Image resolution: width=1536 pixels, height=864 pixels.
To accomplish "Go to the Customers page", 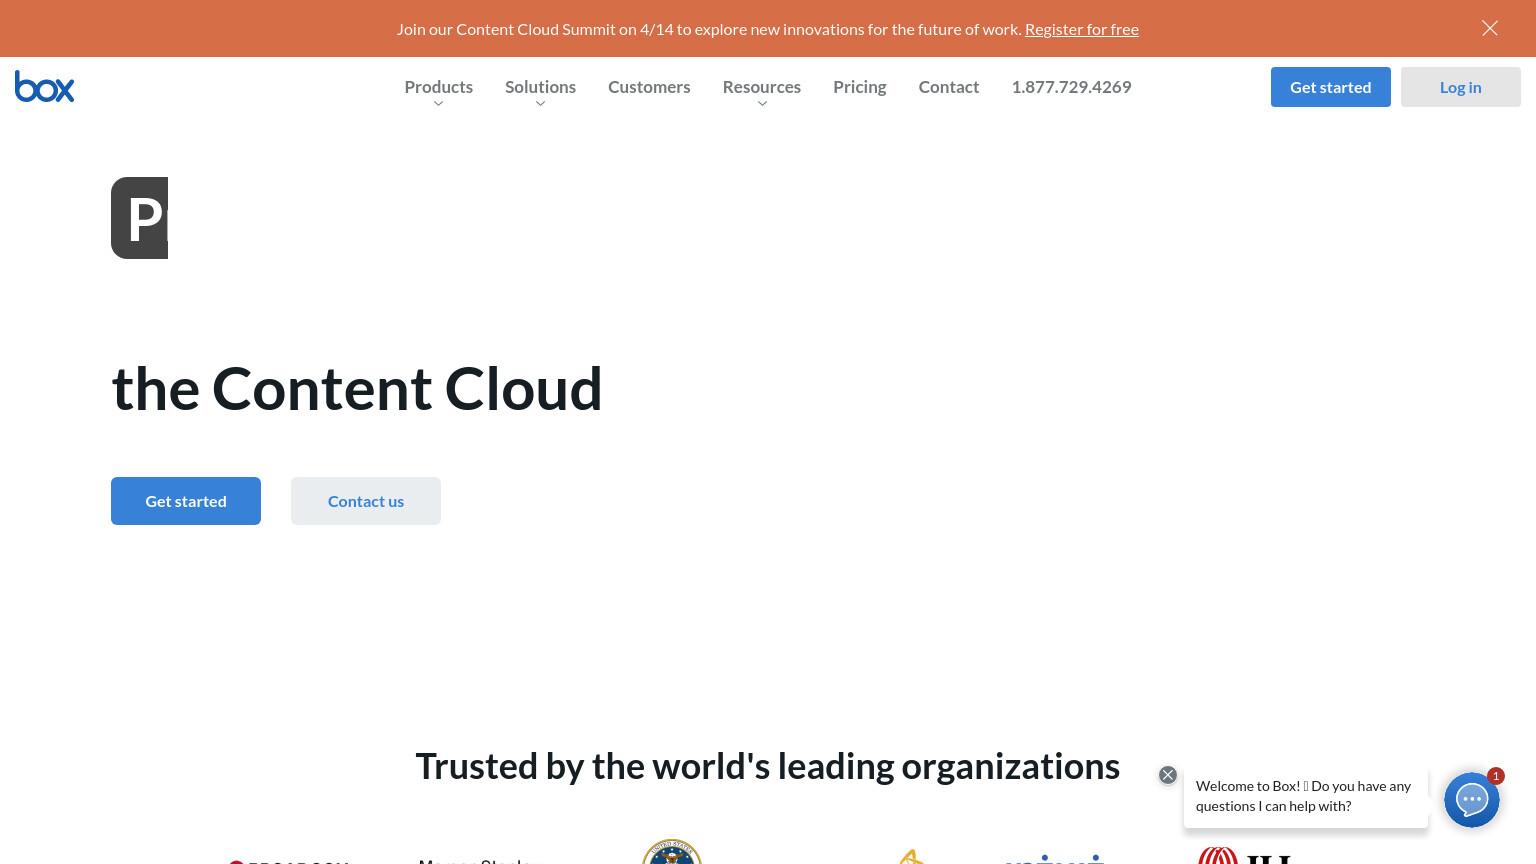I will pyautogui.click(x=649, y=87).
